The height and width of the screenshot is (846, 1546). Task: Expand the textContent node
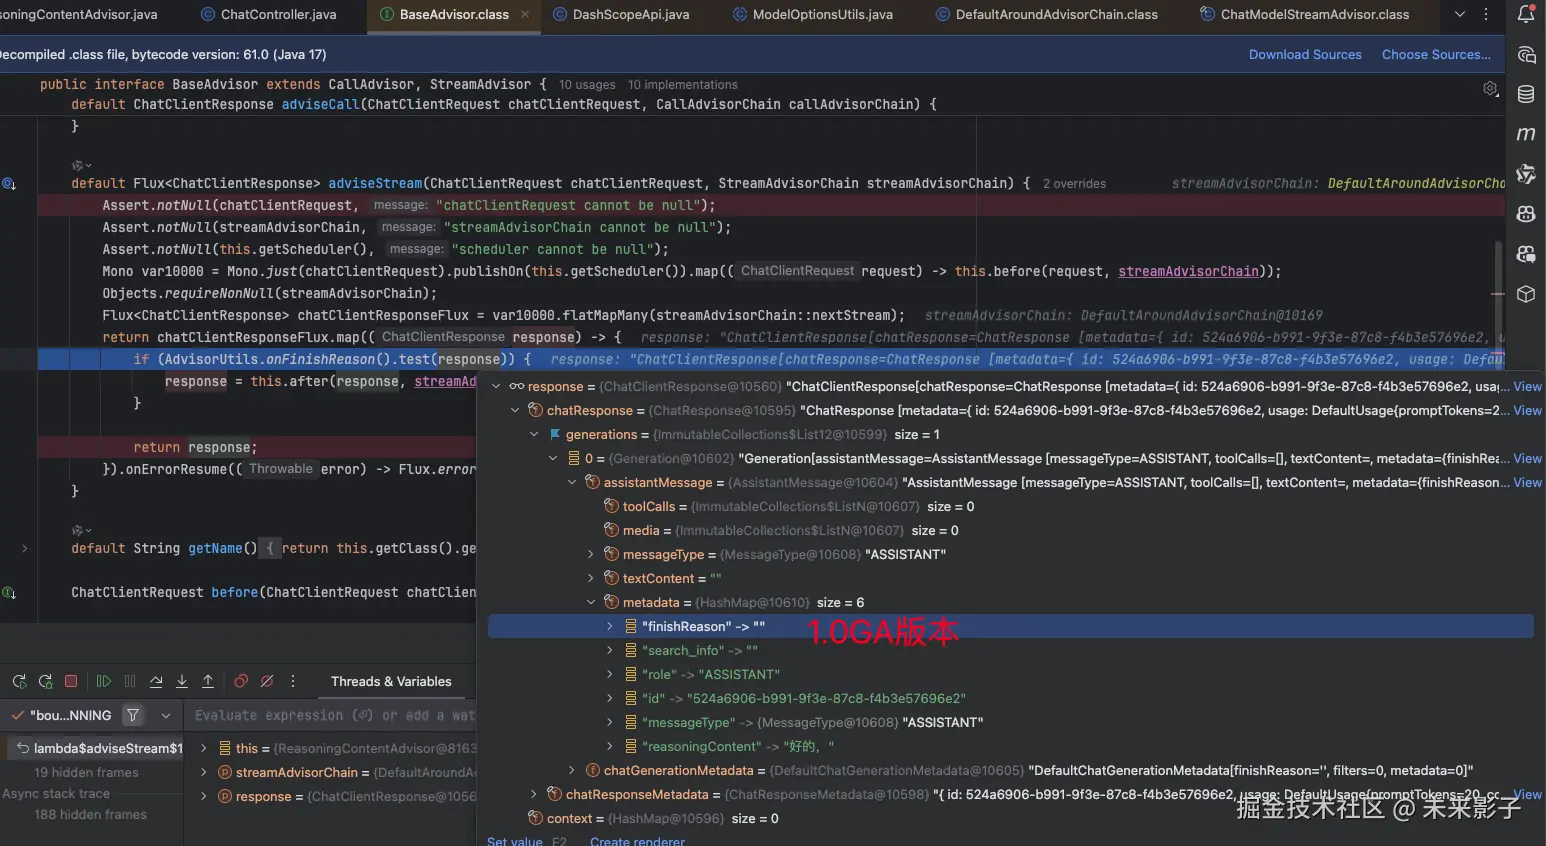[591, 579]
